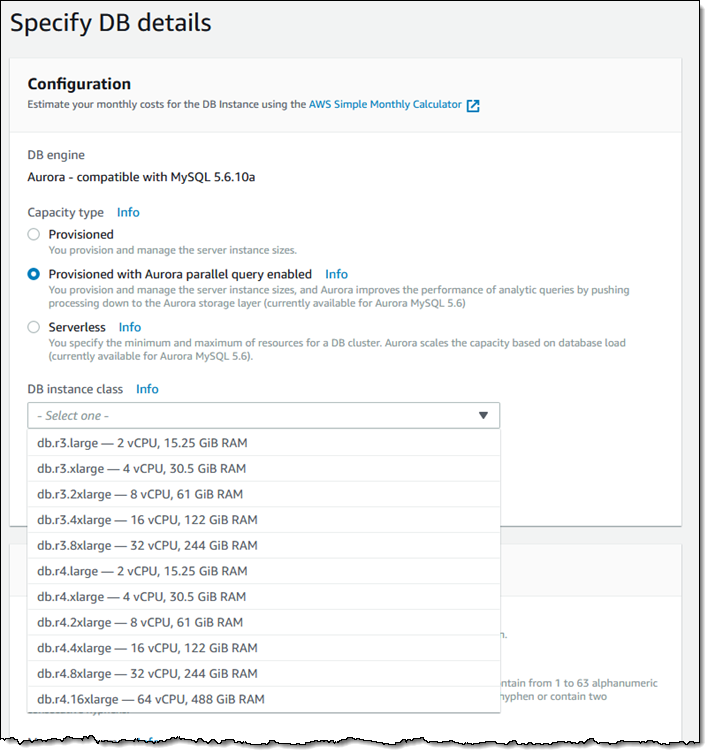
Task: Select db.r3.2xlarge from the list
Action: (x=140, y=495)
